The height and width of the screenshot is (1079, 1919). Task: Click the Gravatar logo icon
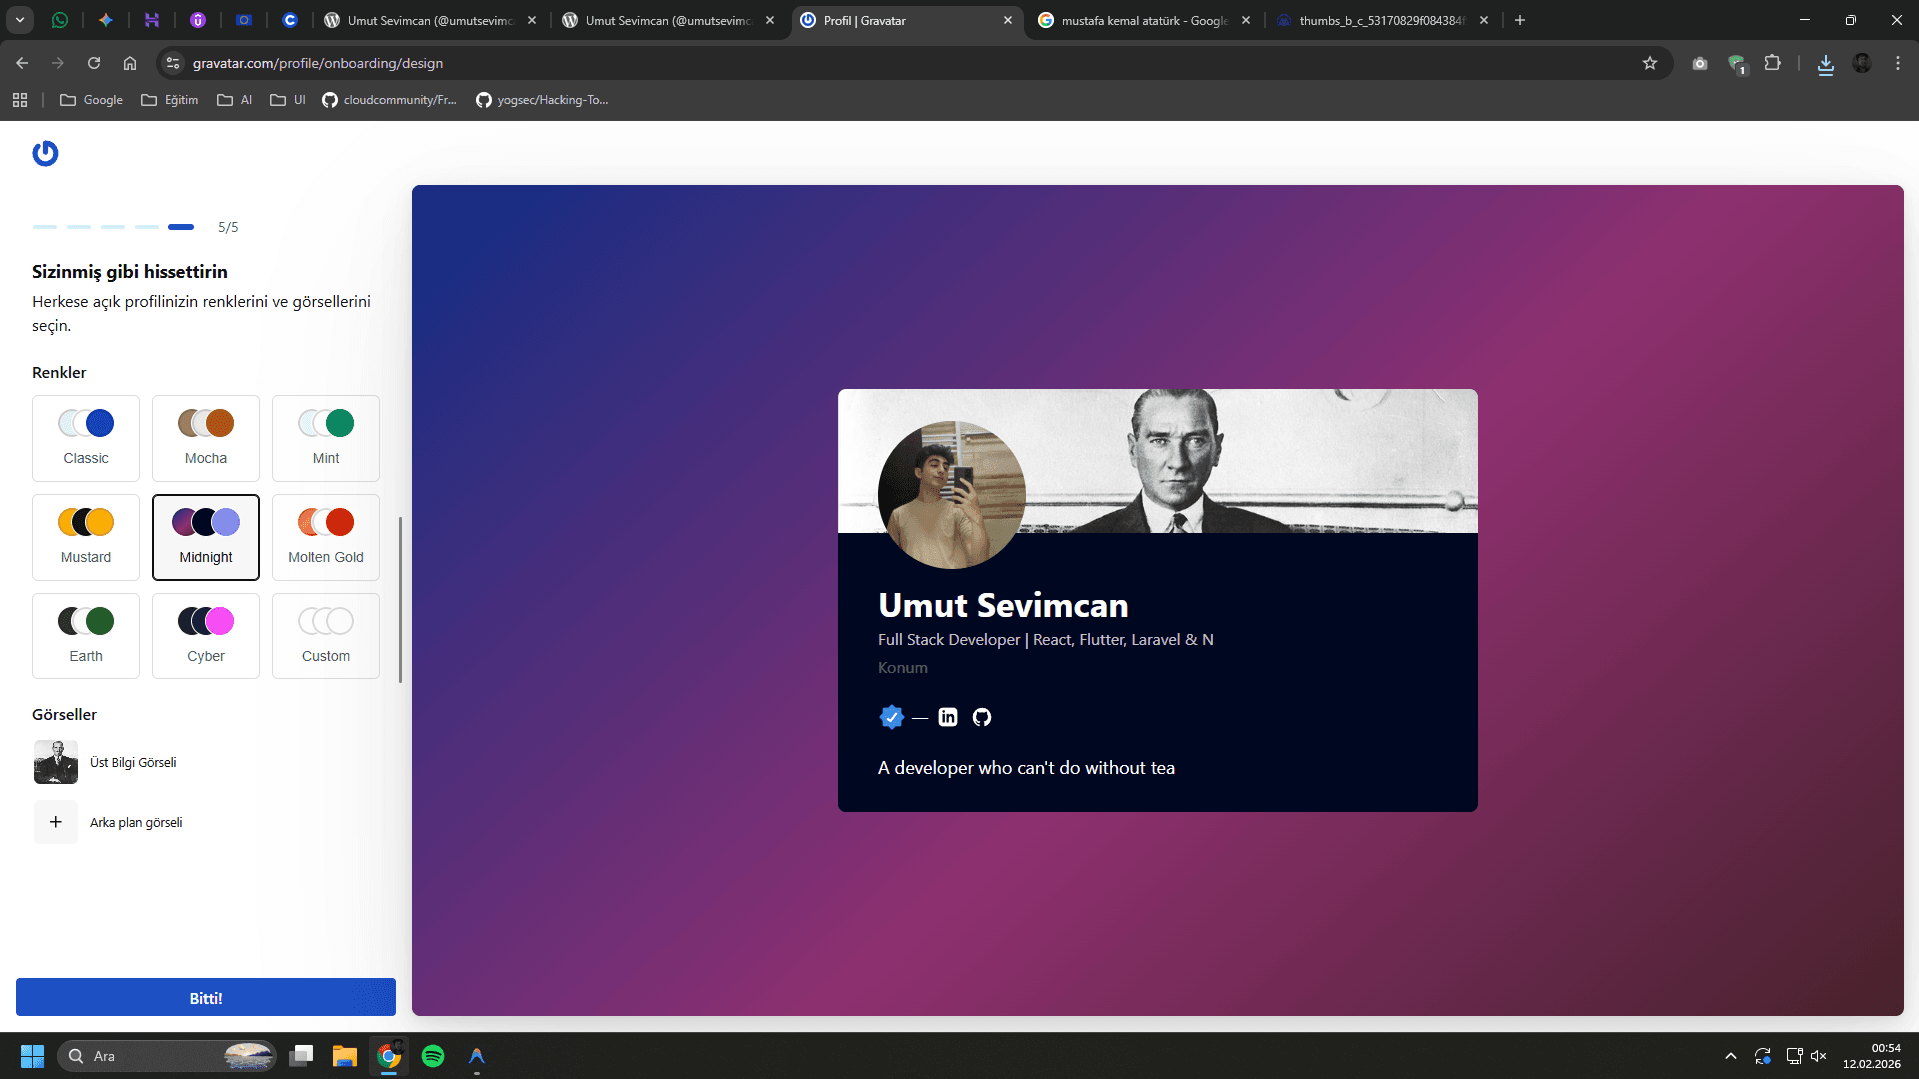pyautogui.click(x=45, y=153)
